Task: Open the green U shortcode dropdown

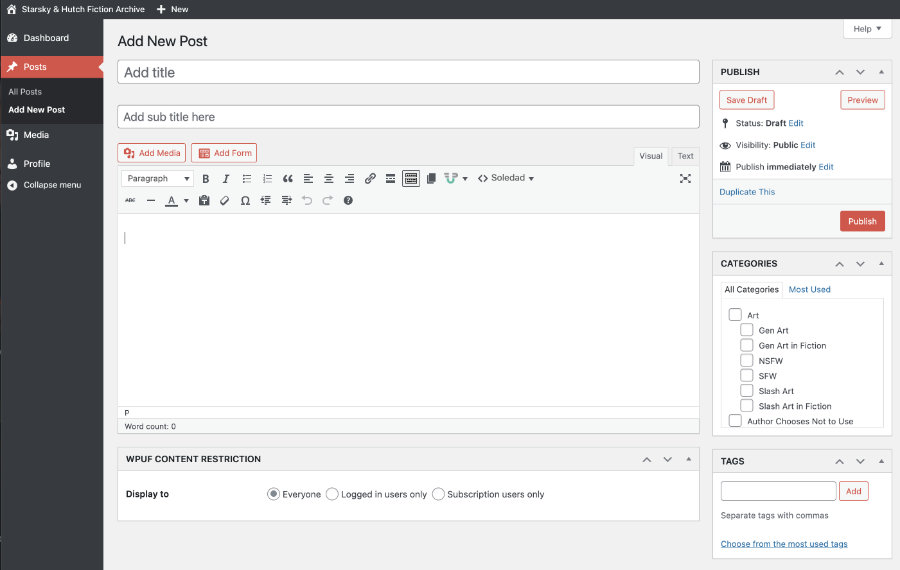Action: point(456,179)
